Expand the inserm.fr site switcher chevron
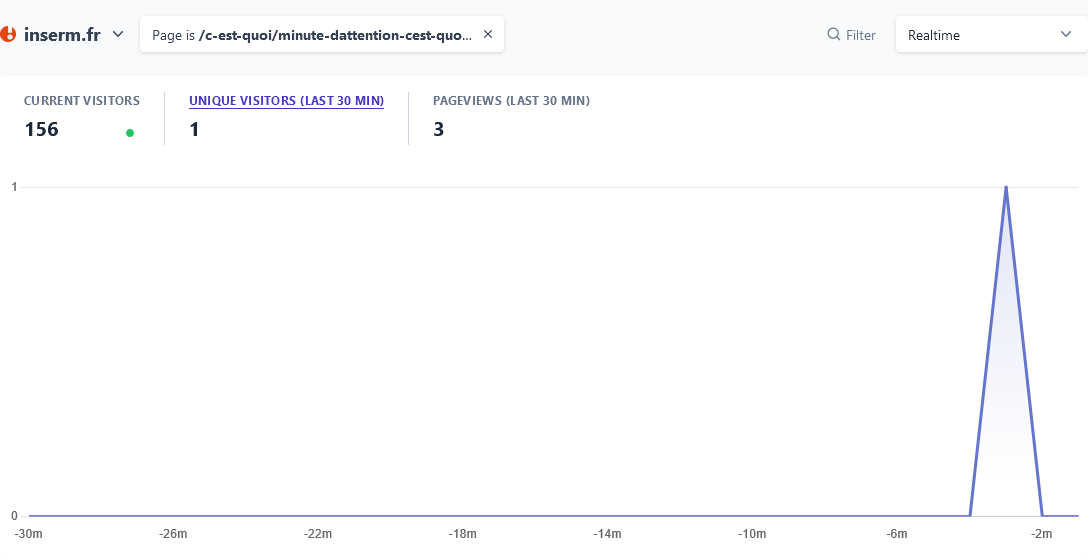The height and width of the screenshot is (559, 1088). tap(118, 34)
